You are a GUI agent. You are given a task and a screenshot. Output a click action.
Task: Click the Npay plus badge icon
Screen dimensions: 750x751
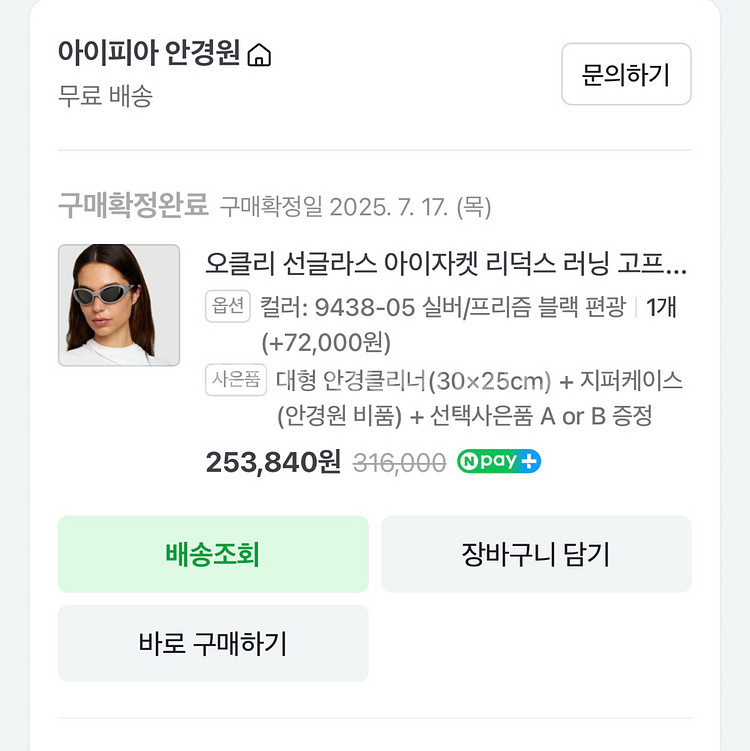[499, 462]
